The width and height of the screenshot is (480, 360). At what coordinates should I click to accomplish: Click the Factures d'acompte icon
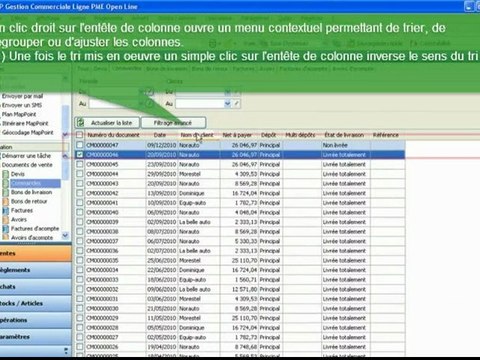pos(5,229)
